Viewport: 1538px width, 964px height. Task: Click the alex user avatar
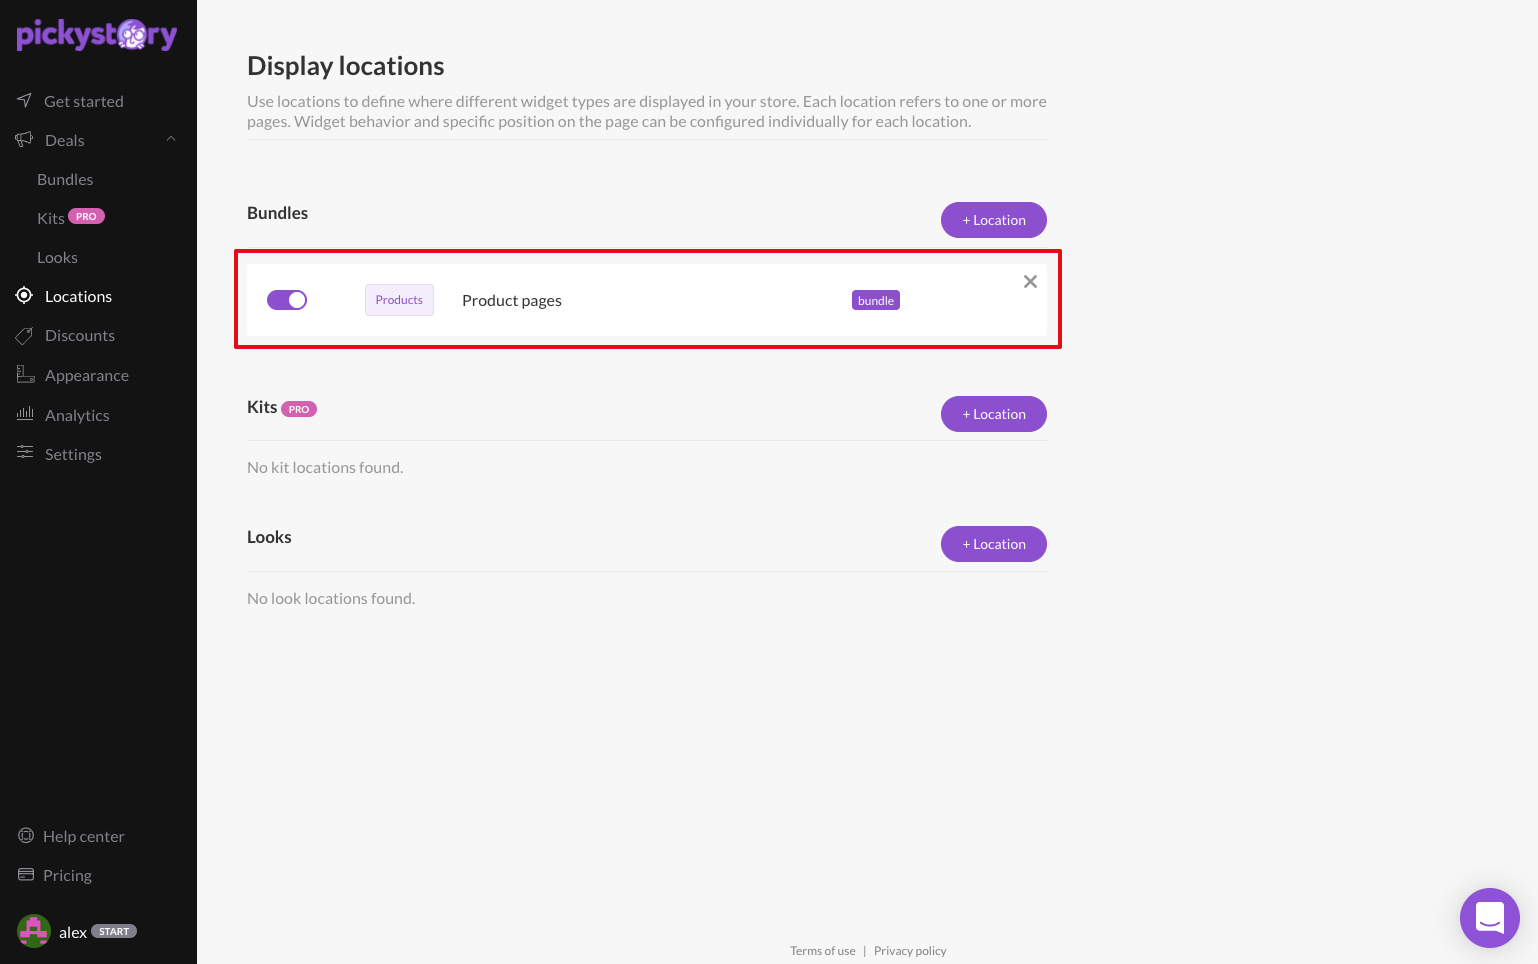coord(34,931)
